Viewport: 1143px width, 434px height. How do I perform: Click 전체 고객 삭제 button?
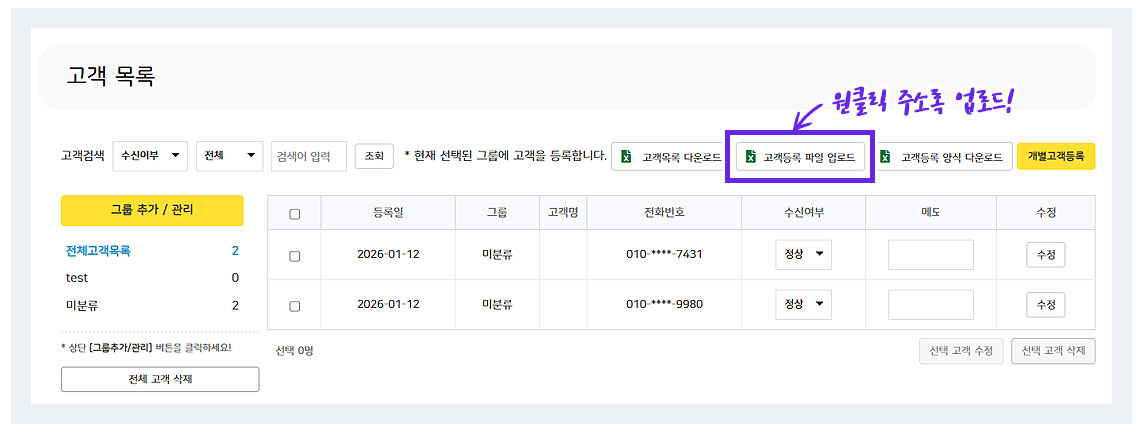pos(160,379)
